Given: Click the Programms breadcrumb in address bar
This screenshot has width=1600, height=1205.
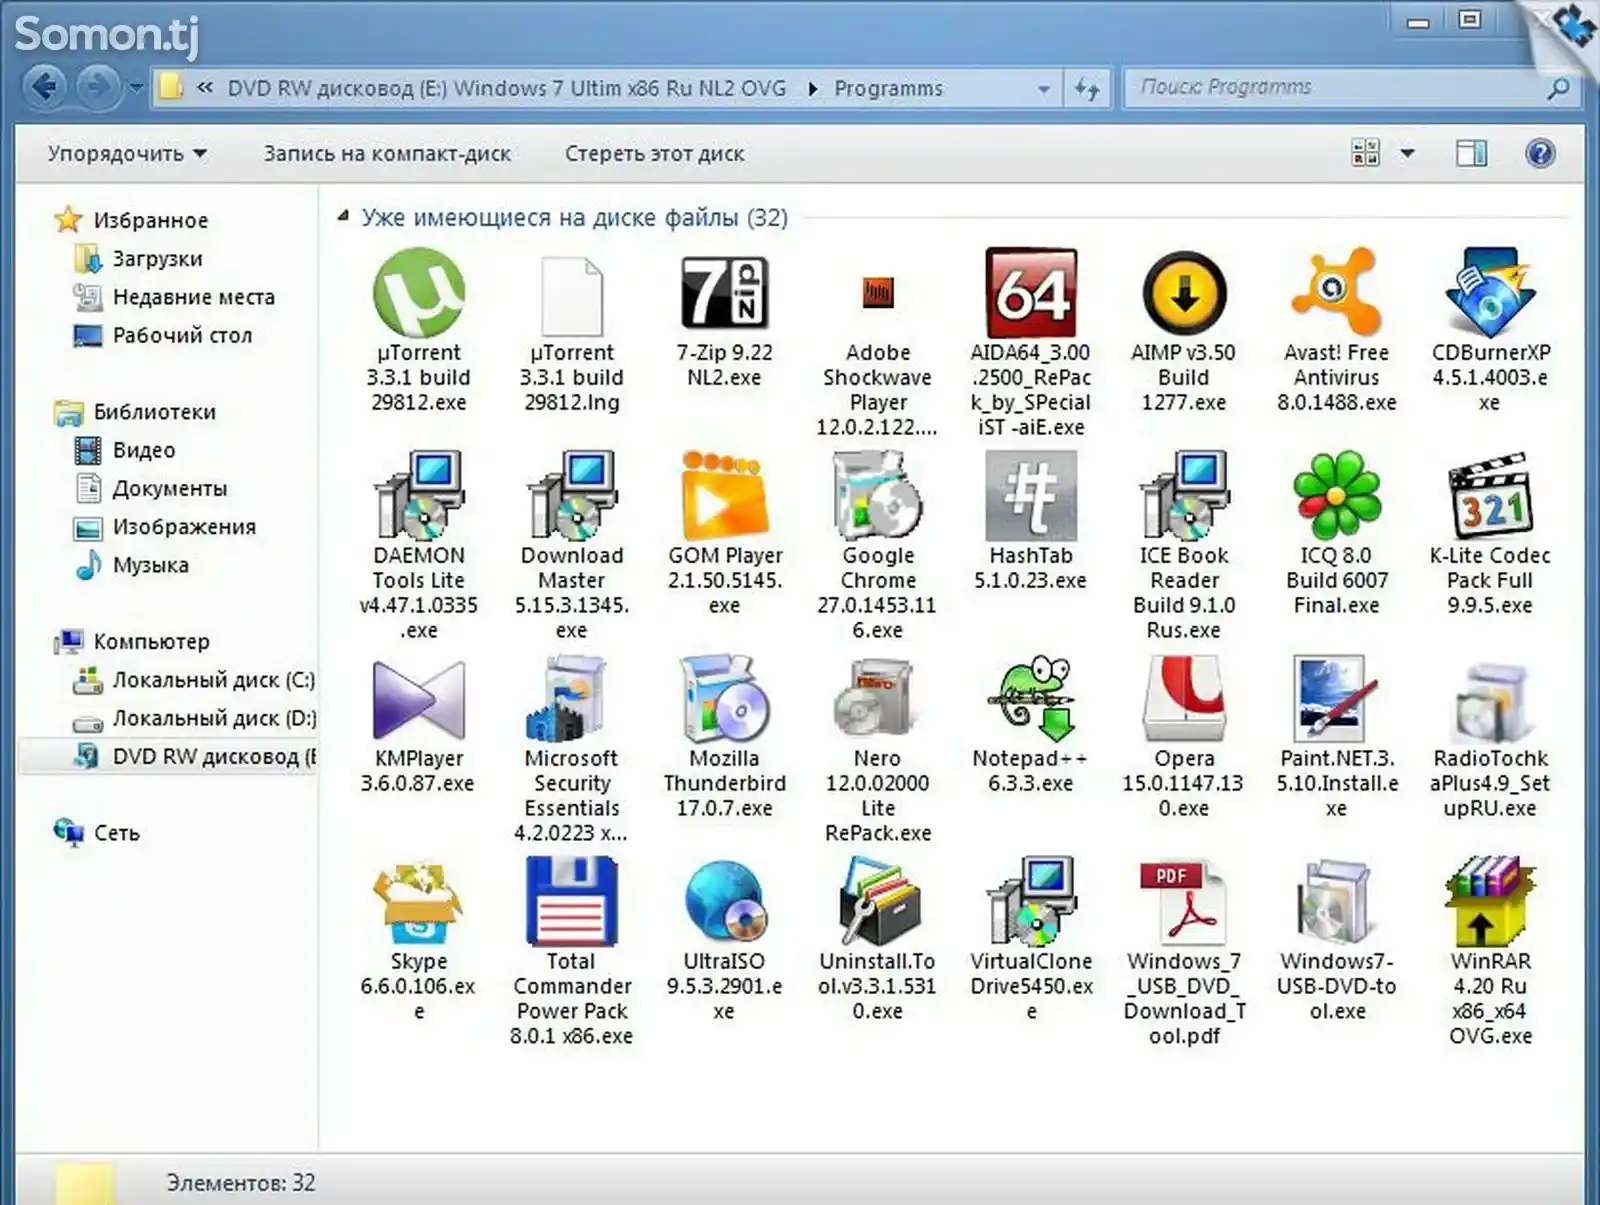Looking at the screenshot, I should 888,88.
